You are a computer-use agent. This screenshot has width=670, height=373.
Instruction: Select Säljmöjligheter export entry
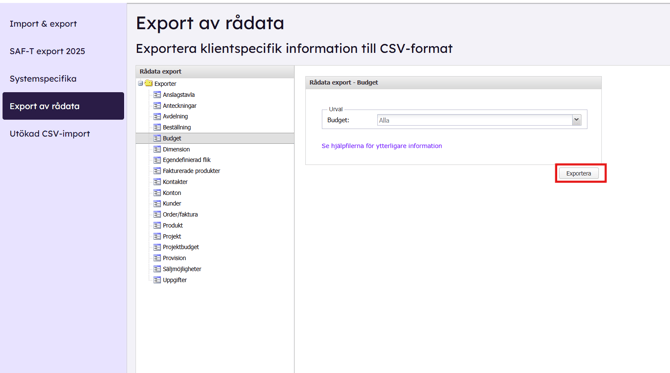pos(182,269)
